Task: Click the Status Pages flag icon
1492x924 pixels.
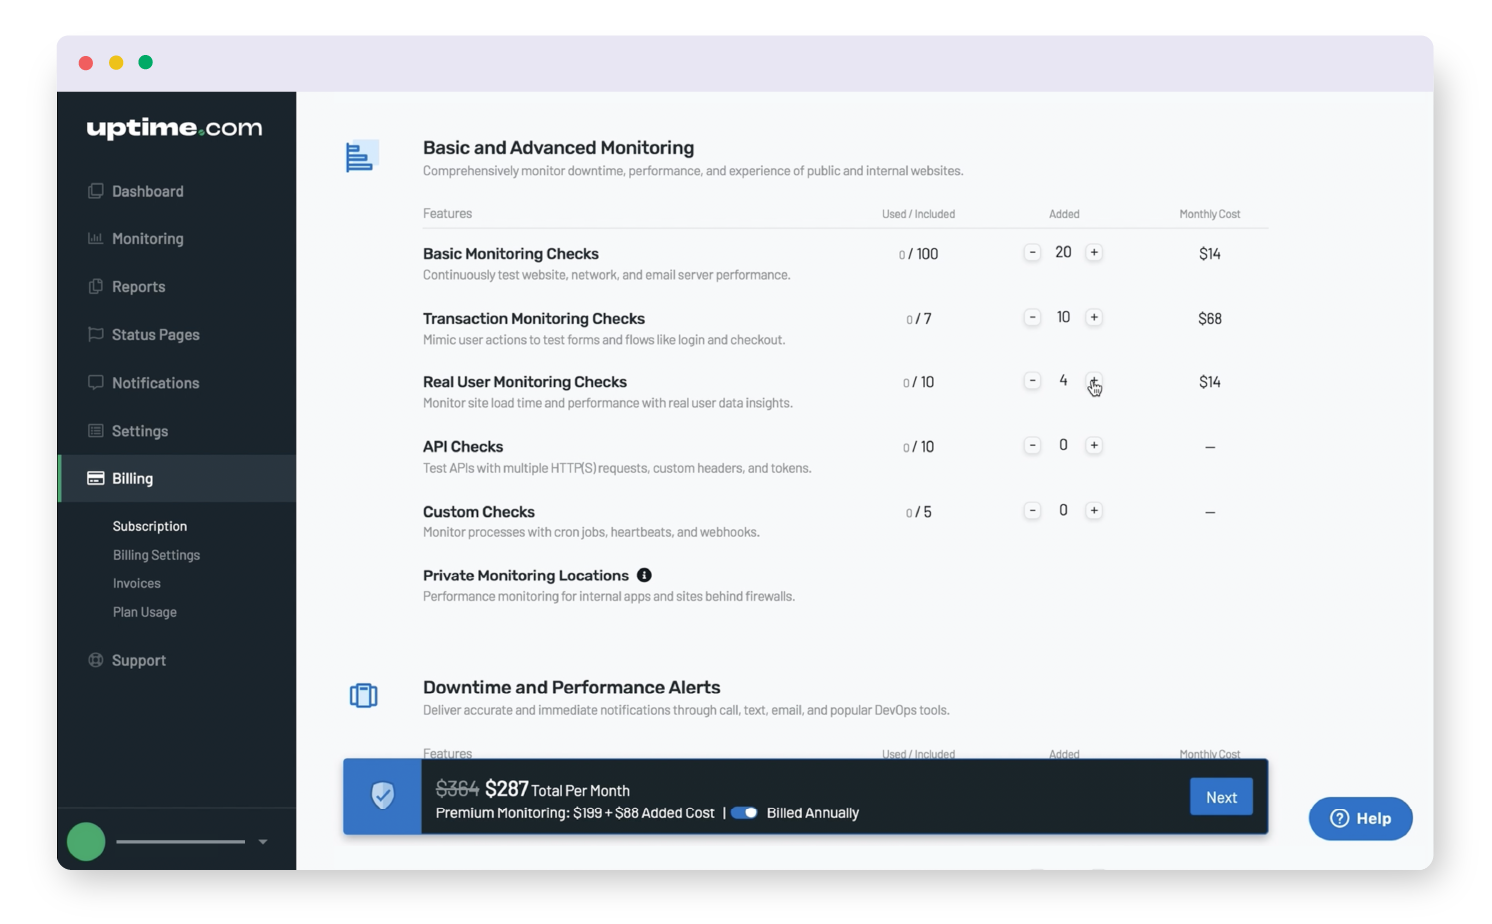Action: pyautogui.click(x=96, y=334)
